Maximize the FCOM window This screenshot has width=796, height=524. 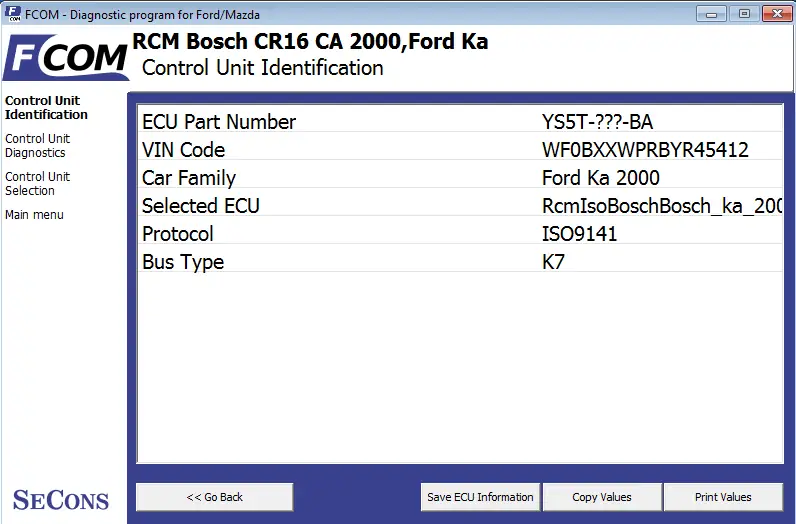tap(744, 14)
